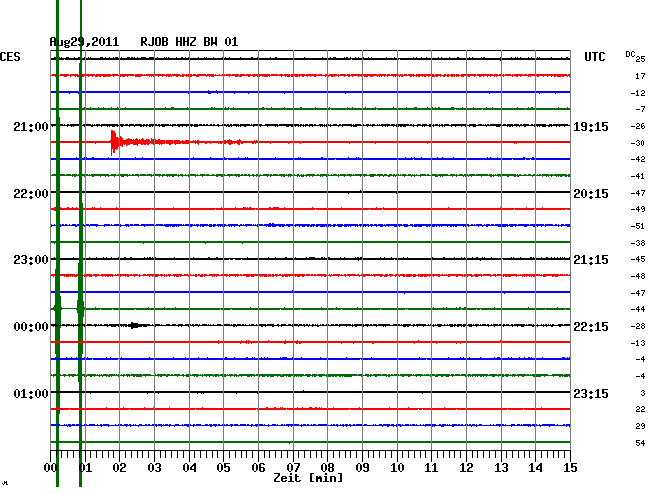The height and width of the screenshot is (494, 650).
Task: Click the DC column header
Action: pos(630,54)
